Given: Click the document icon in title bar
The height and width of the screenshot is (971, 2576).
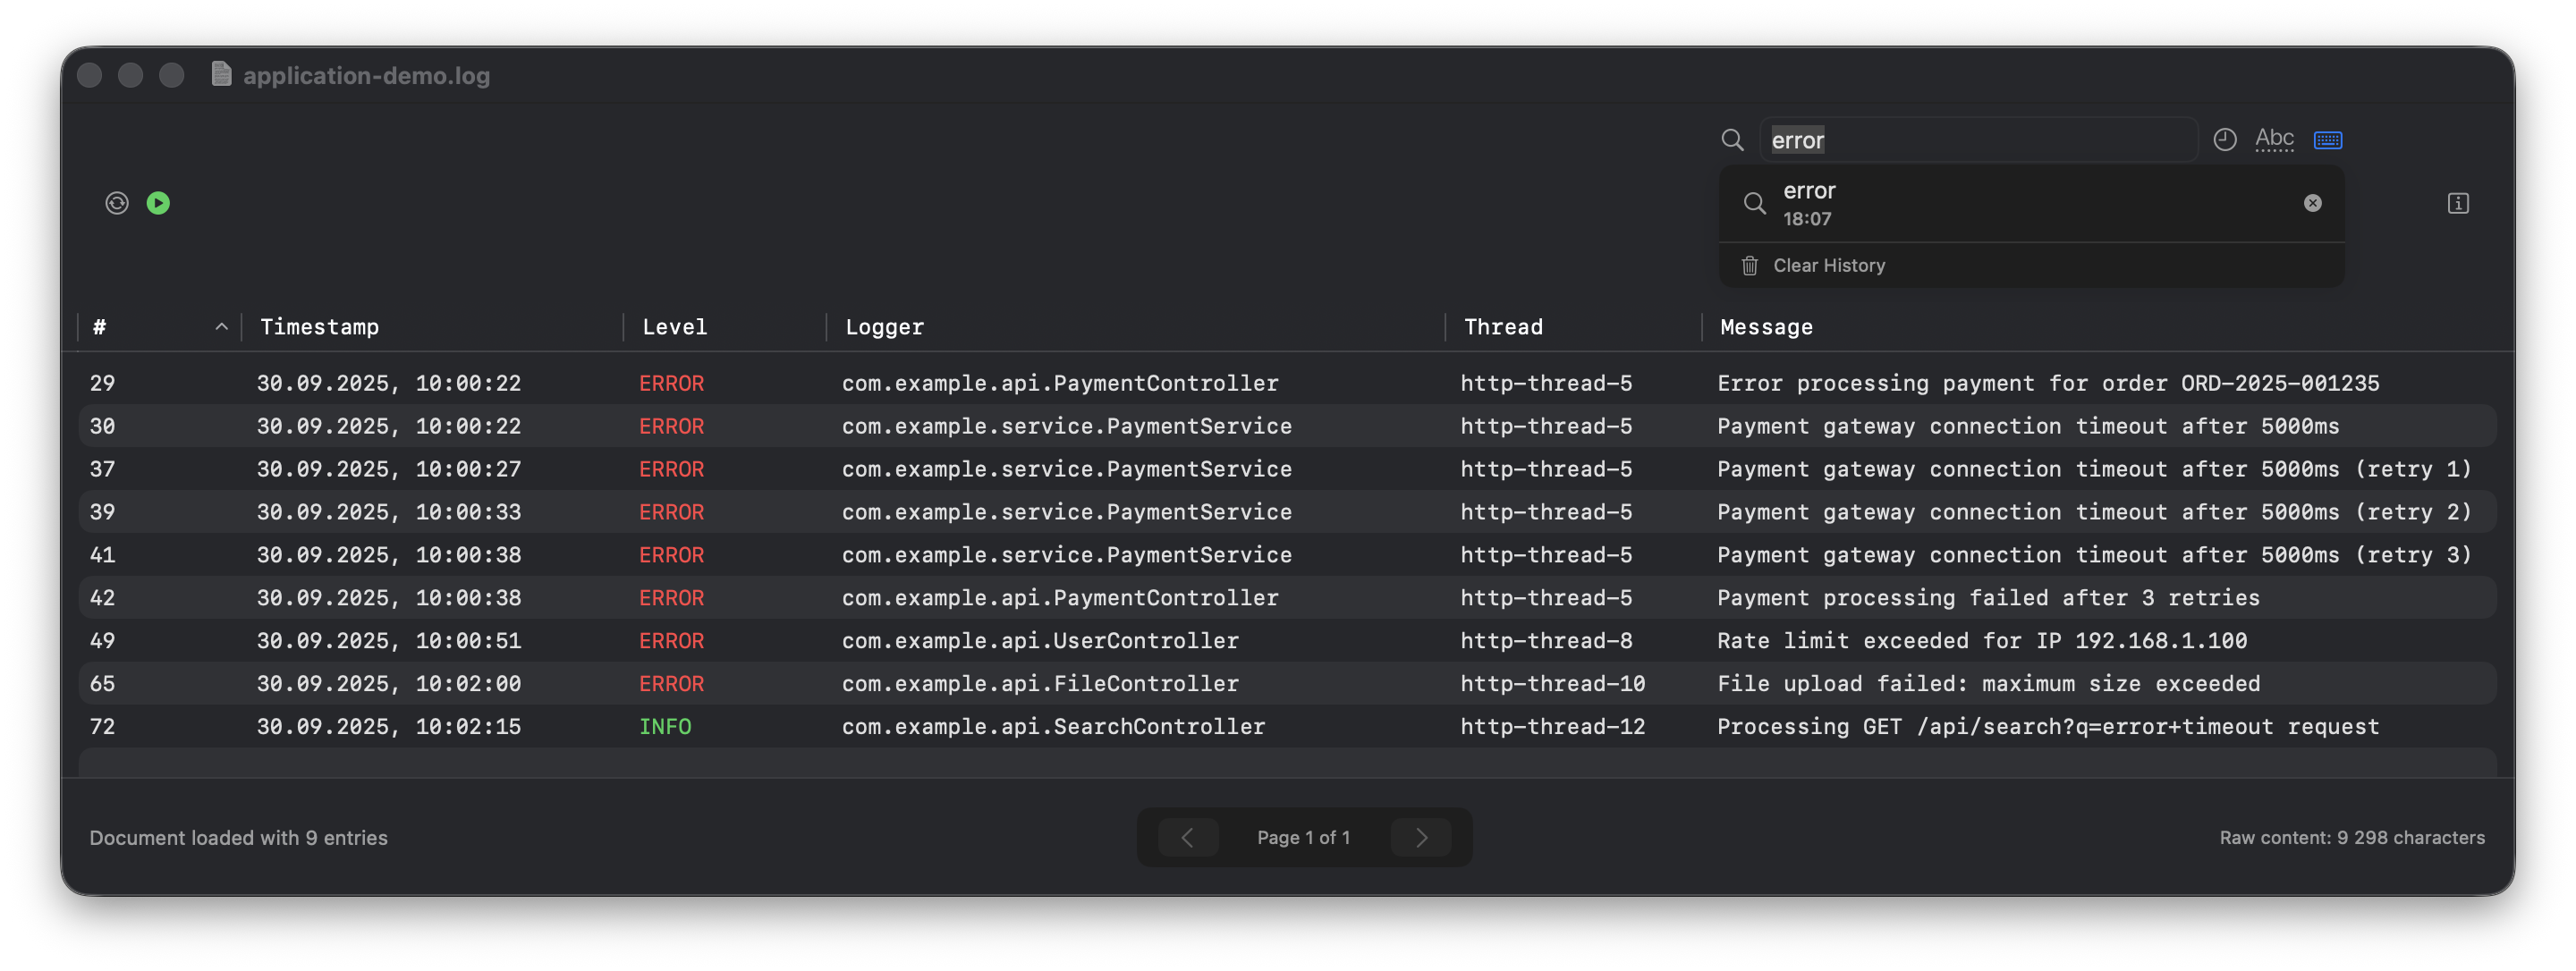Looking at the screenshot, I should pyautogui.click(x=222, y=75).
